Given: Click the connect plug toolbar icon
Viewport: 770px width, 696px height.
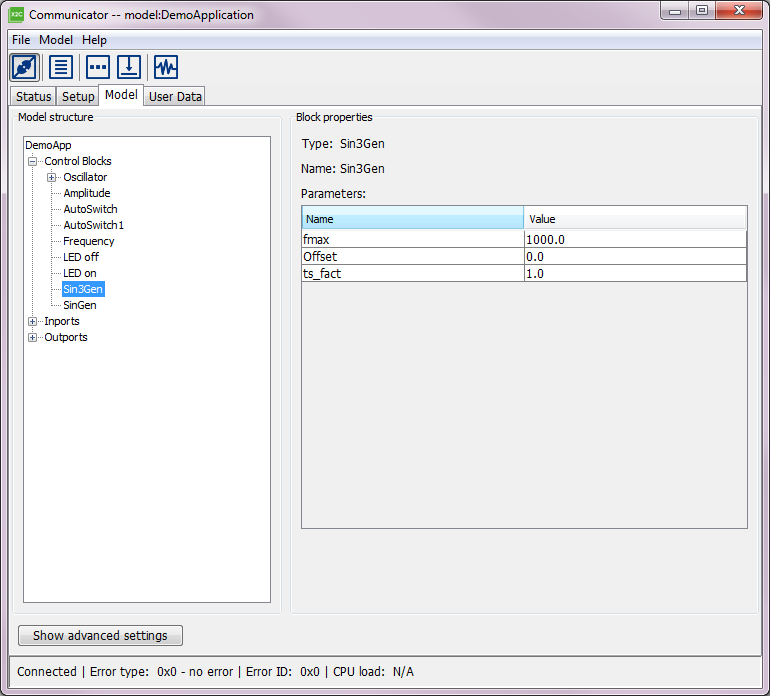Looking at the screenshot, I should coord(24,67).
